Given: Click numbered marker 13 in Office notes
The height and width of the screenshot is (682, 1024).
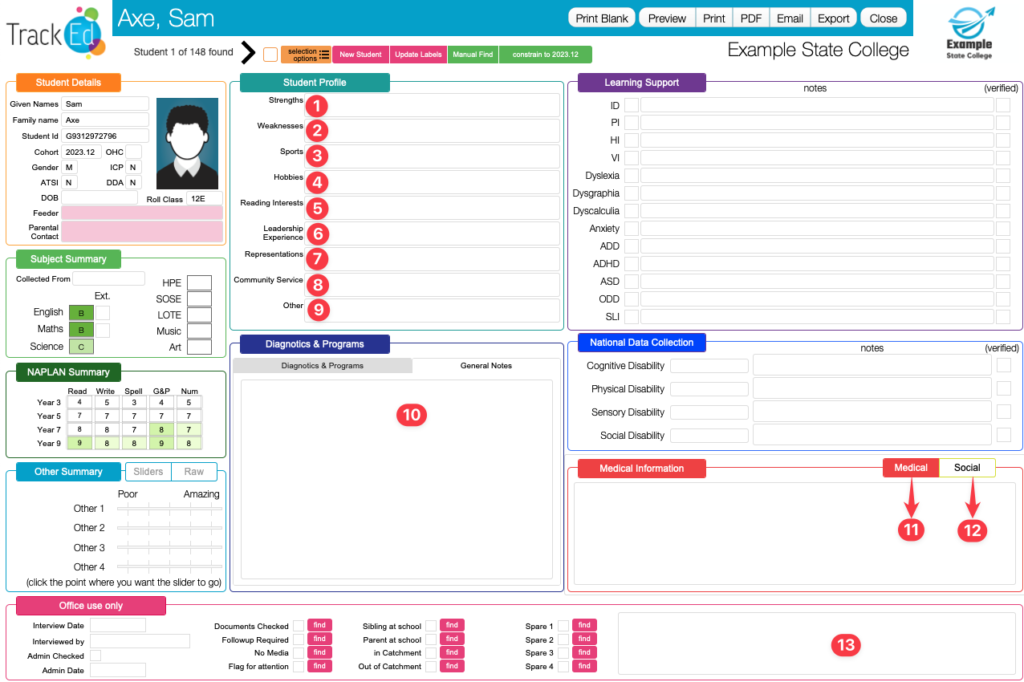Looking at the screenshot, I should [846, 645].
